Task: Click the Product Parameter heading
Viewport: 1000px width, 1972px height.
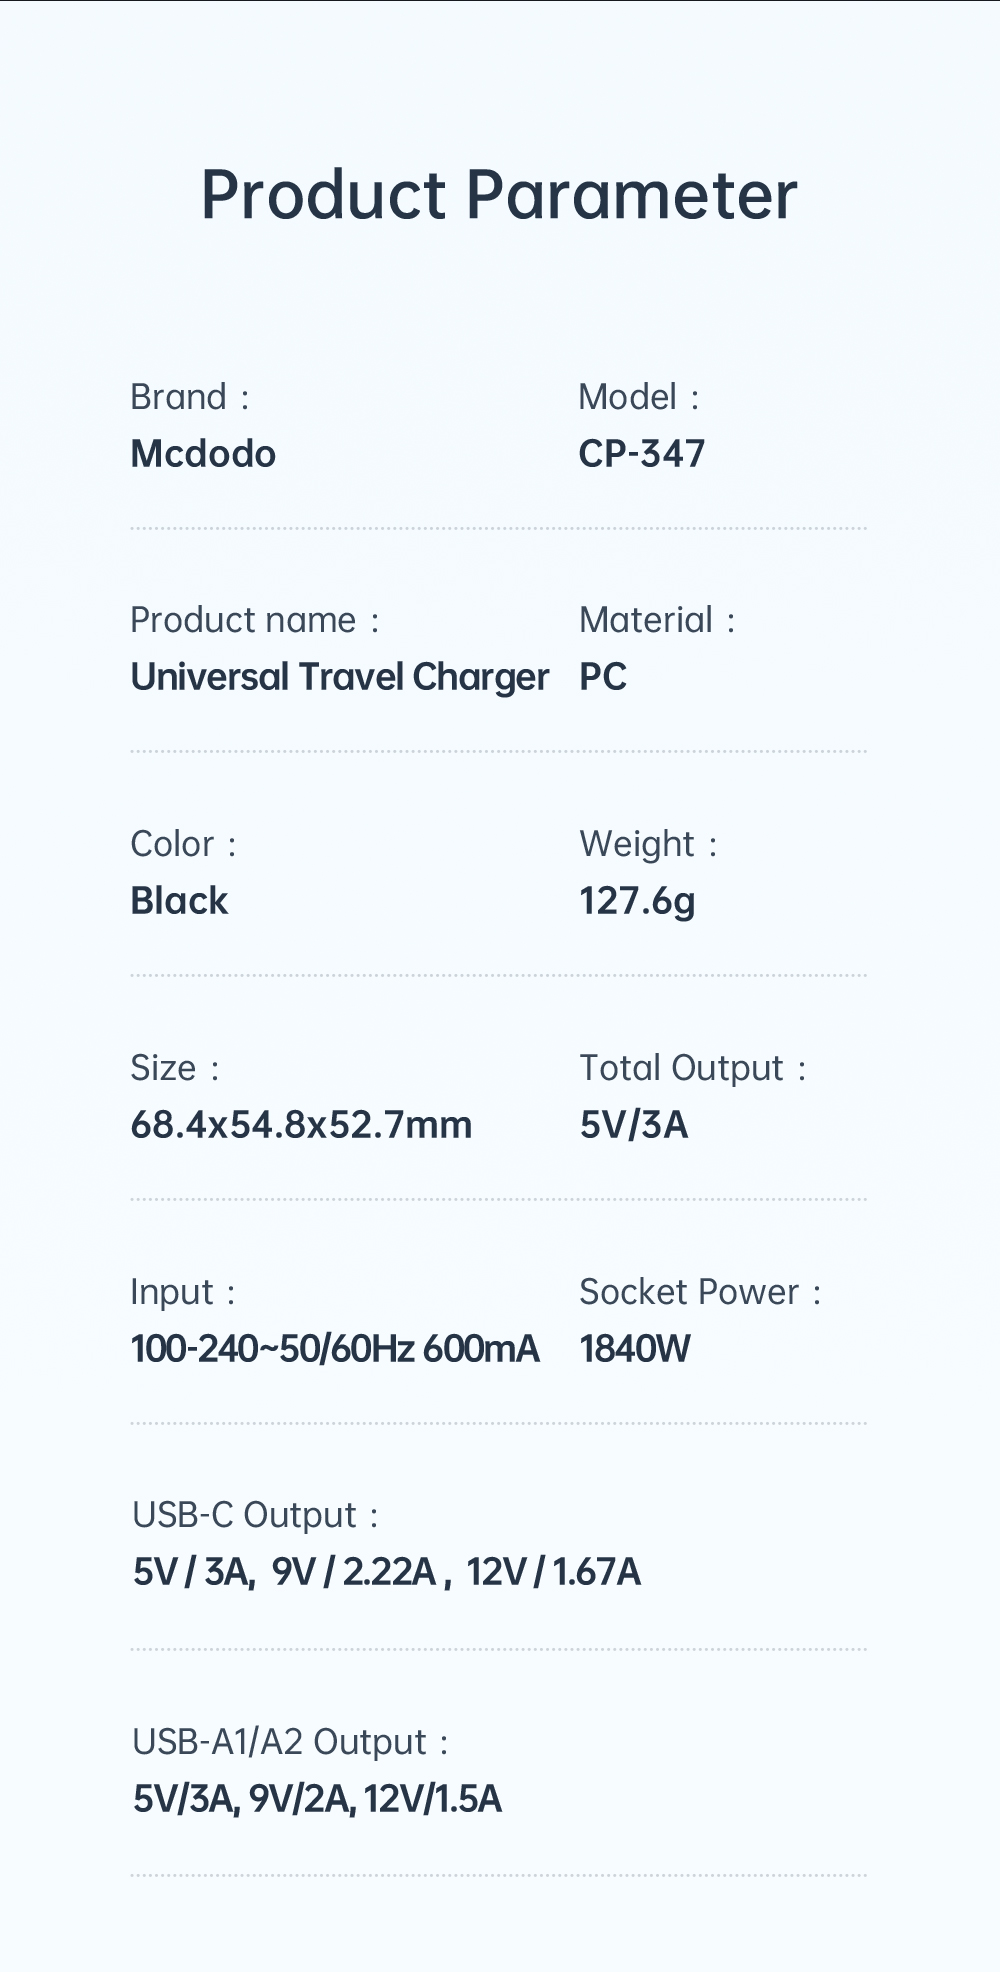Action: point(499,195)
